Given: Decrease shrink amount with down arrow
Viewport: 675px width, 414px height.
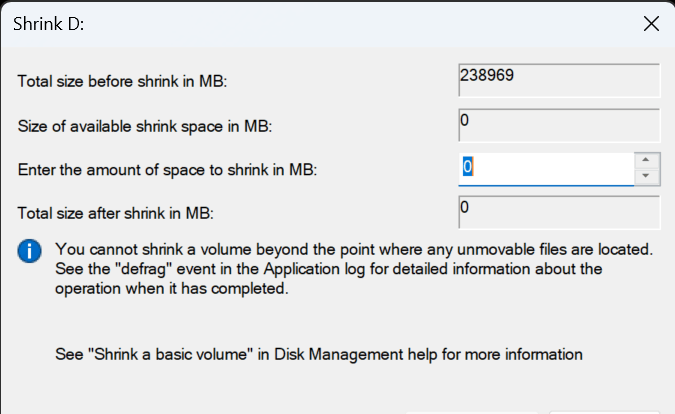Looking at the screenshot, I should (x=645, y=176).
